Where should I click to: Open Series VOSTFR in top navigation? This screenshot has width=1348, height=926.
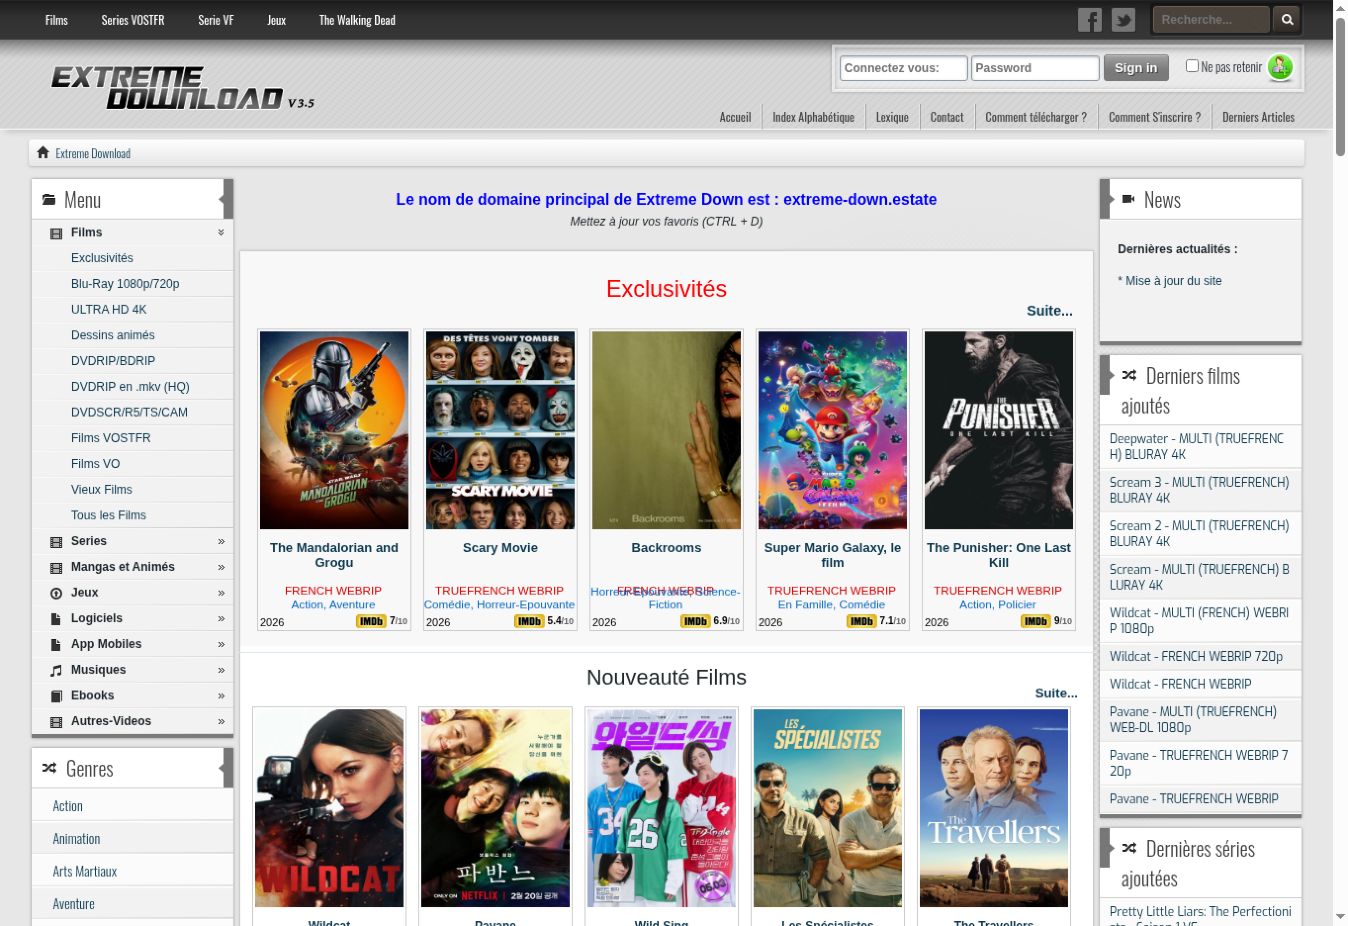click(133, 20)
